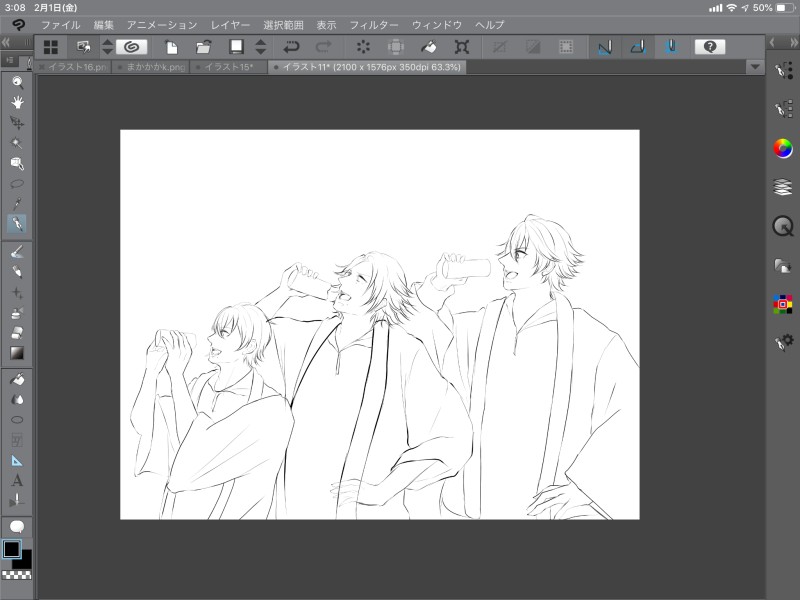This screenshot has height=600, width=800.
Task: Select the Zoom magnifier tool
Action: click(17, 82)
